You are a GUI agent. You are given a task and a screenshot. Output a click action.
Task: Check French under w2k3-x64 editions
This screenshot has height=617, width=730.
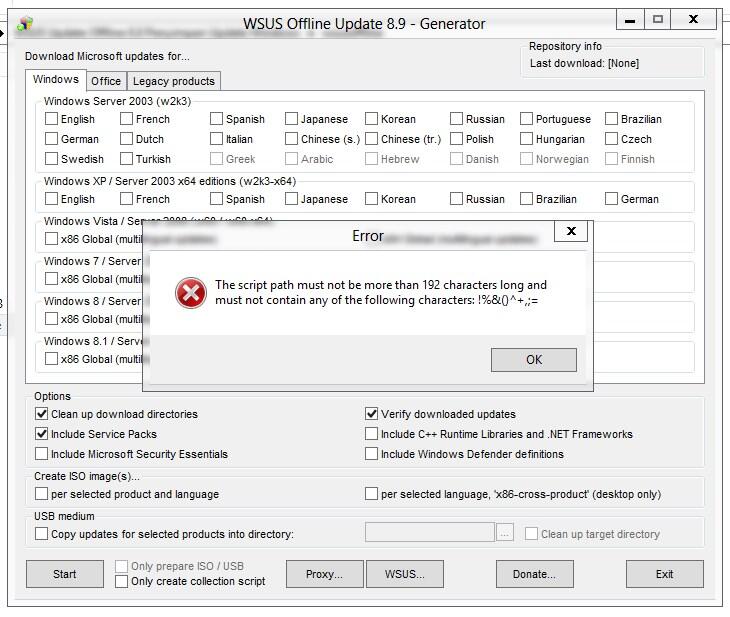[x=126, y=199]
